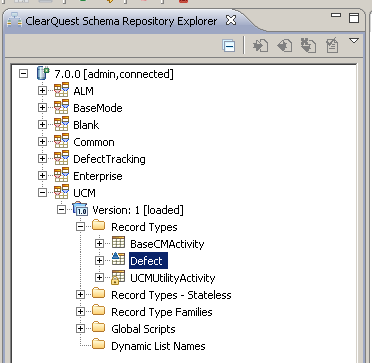
Task: Click the checked-clipboard properties toolbar icon
Action: (332, 46)
